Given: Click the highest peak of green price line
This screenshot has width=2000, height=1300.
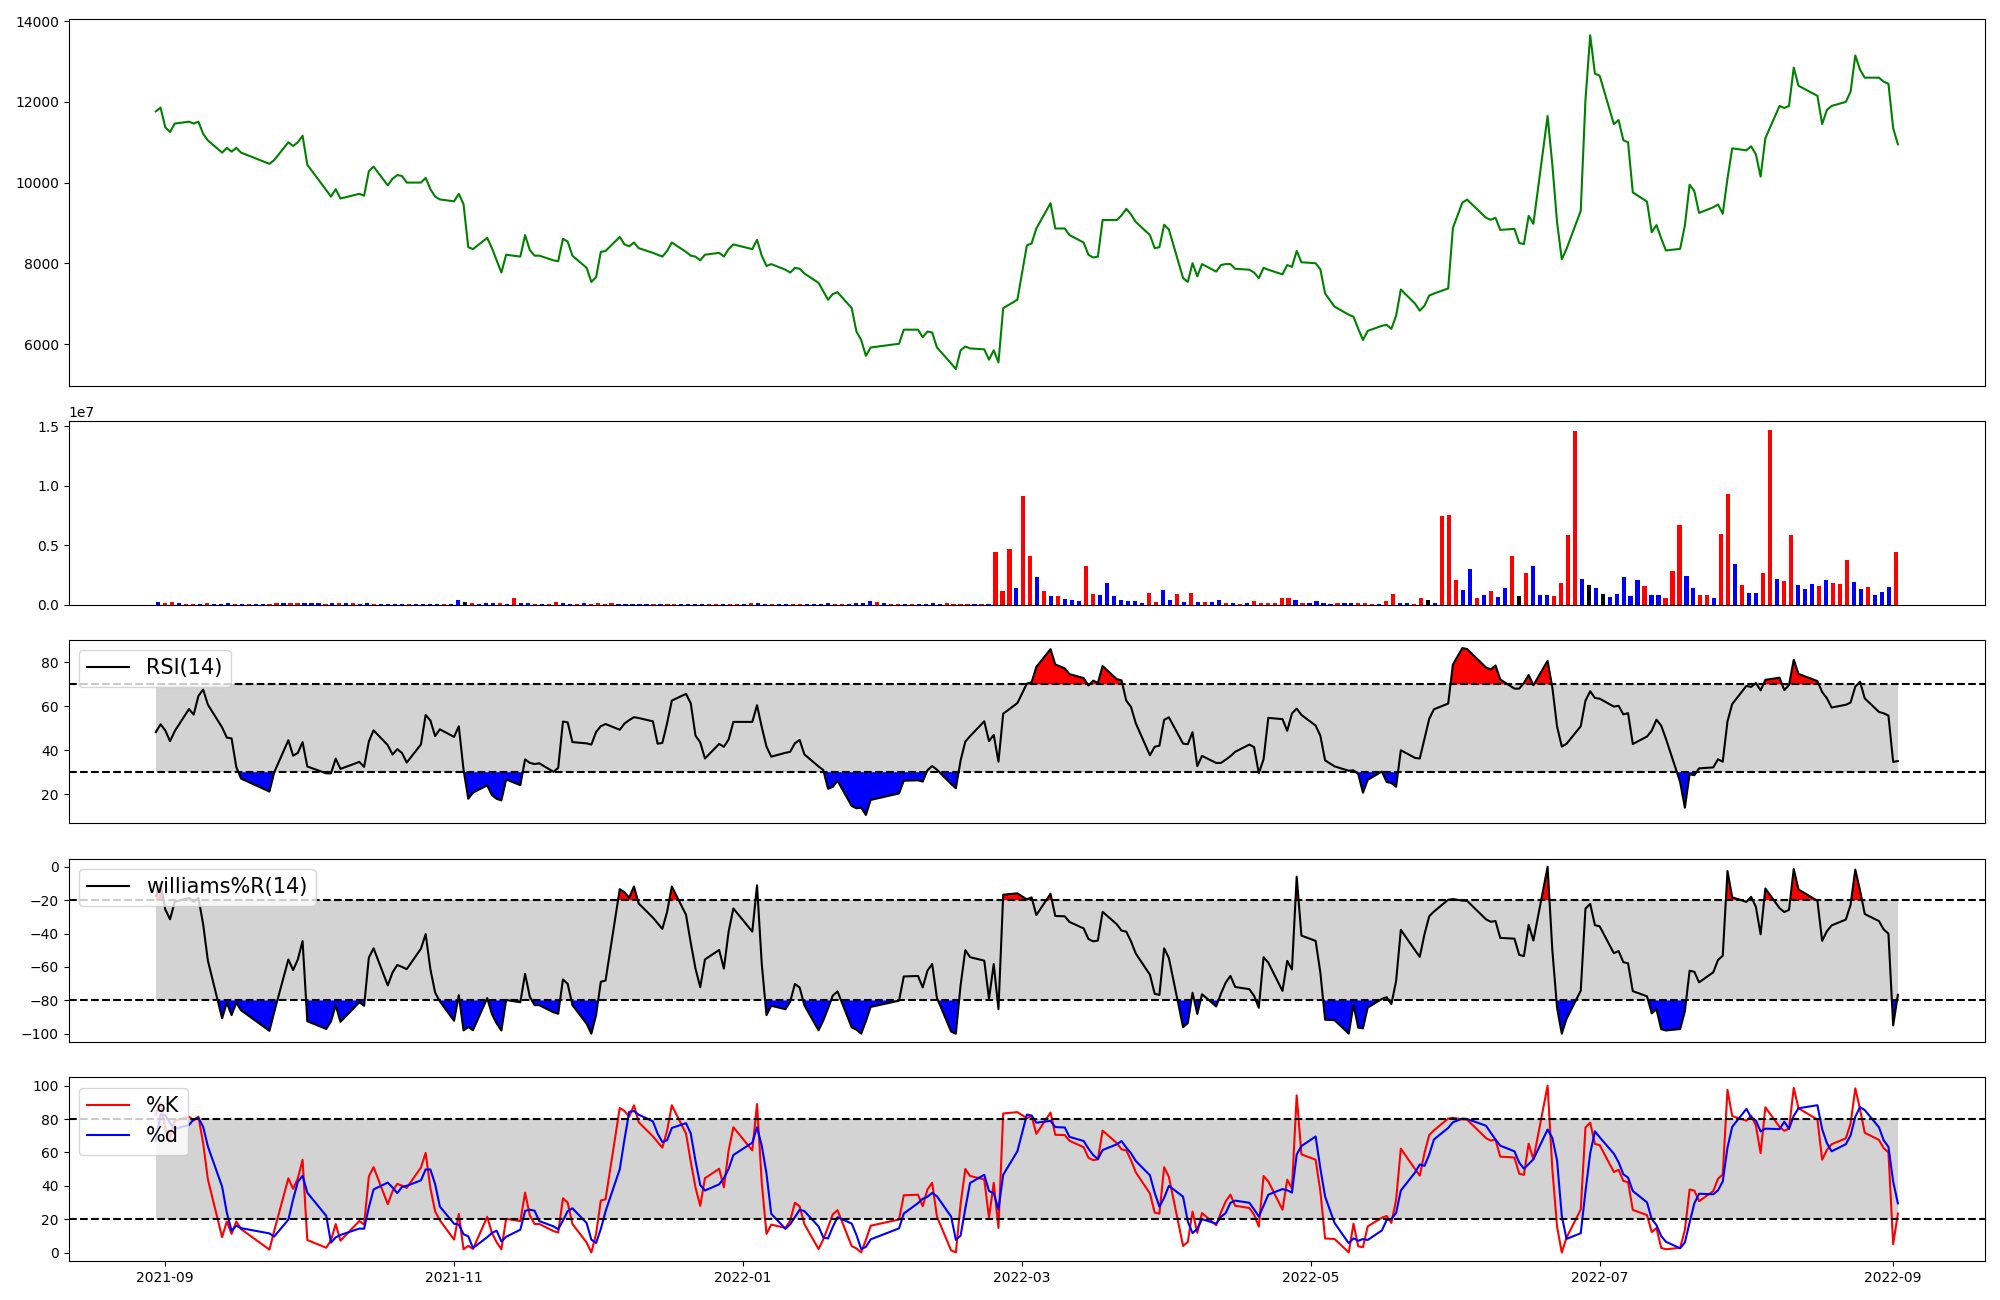Looking at the screenshot, I should [1590, 36].
